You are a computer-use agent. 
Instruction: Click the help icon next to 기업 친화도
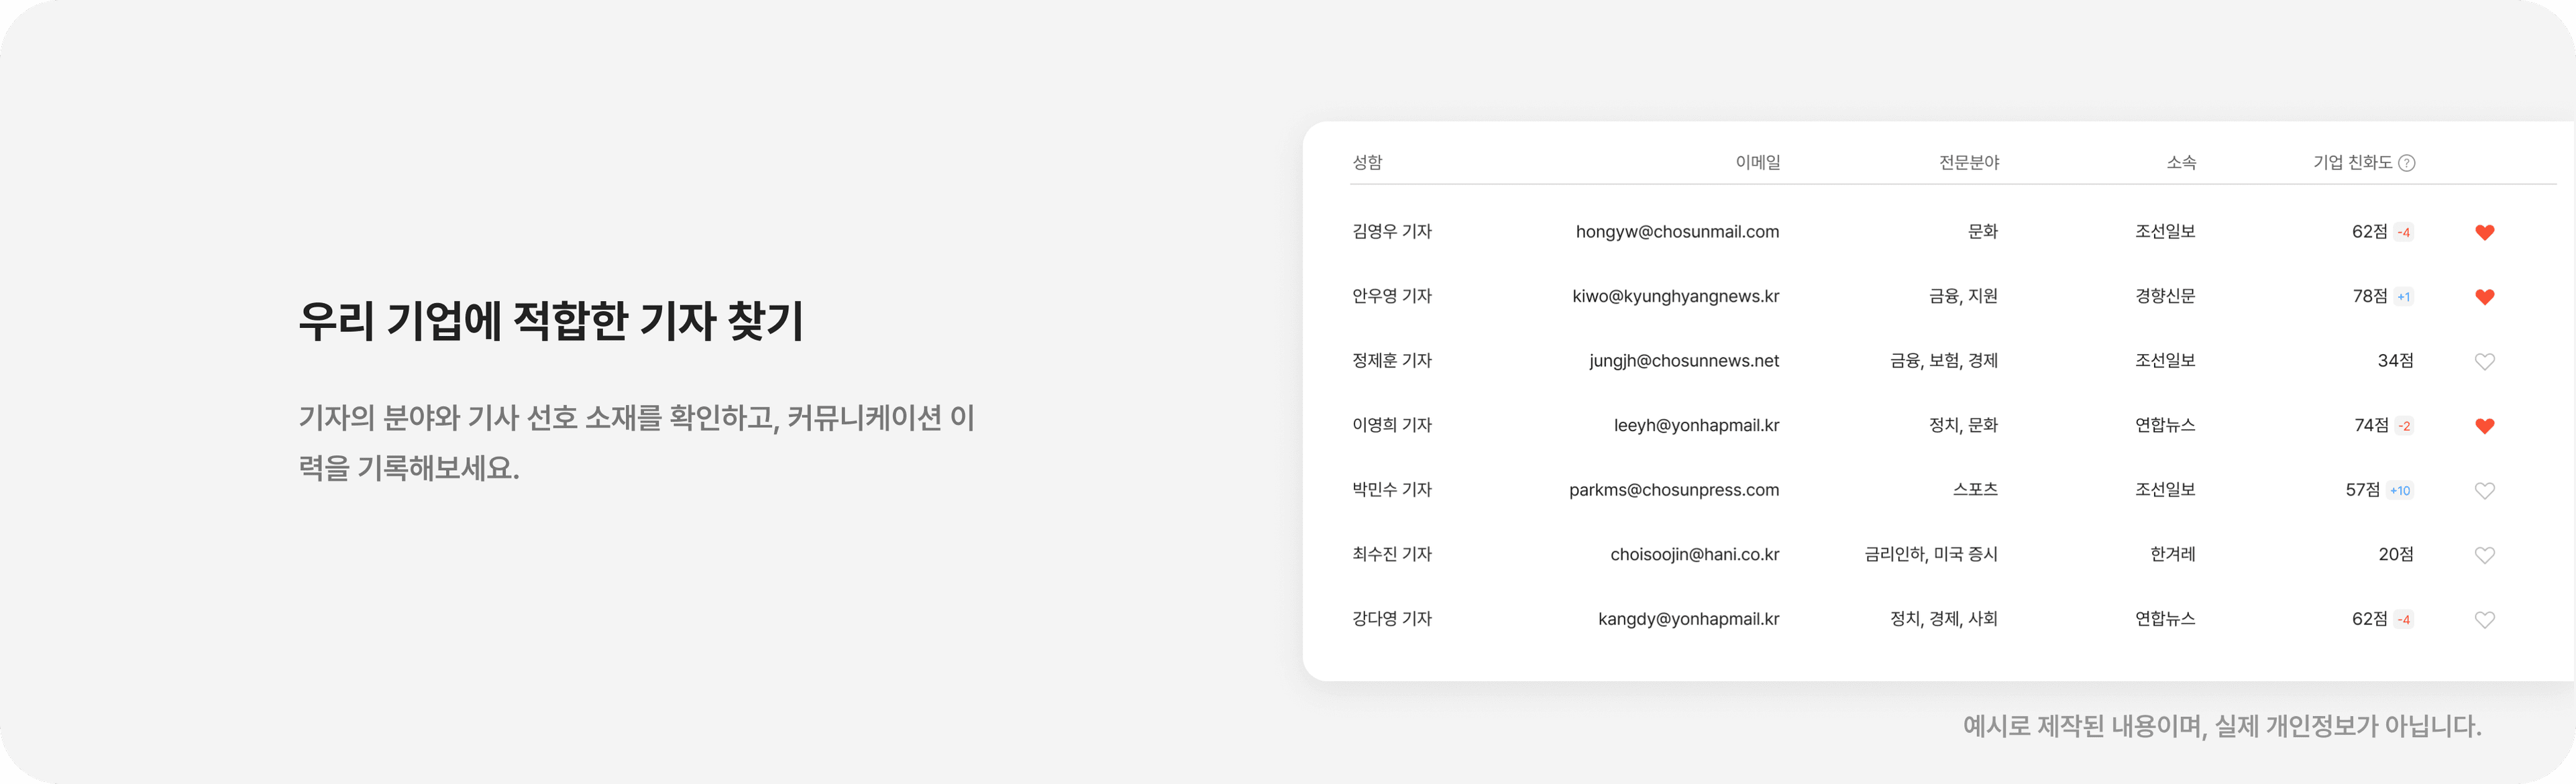[x=2407, y=163]
